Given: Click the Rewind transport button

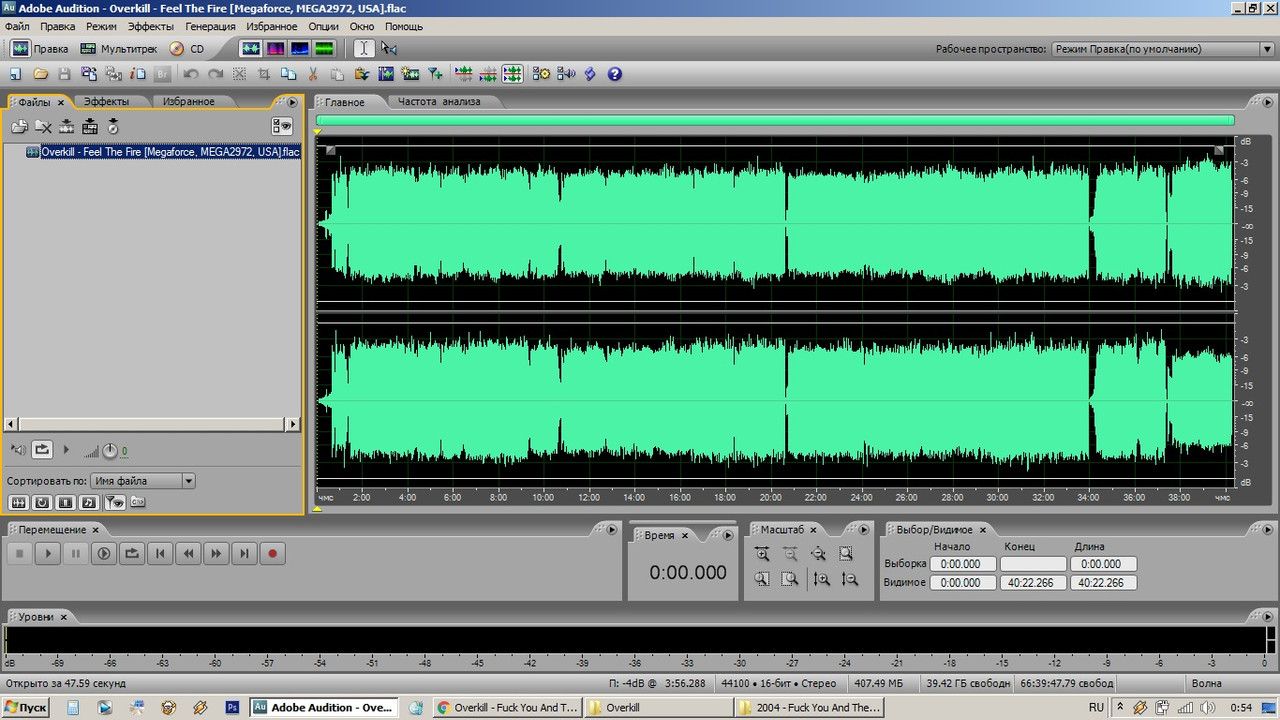Looking at the screenshot, I should [188, 553].
